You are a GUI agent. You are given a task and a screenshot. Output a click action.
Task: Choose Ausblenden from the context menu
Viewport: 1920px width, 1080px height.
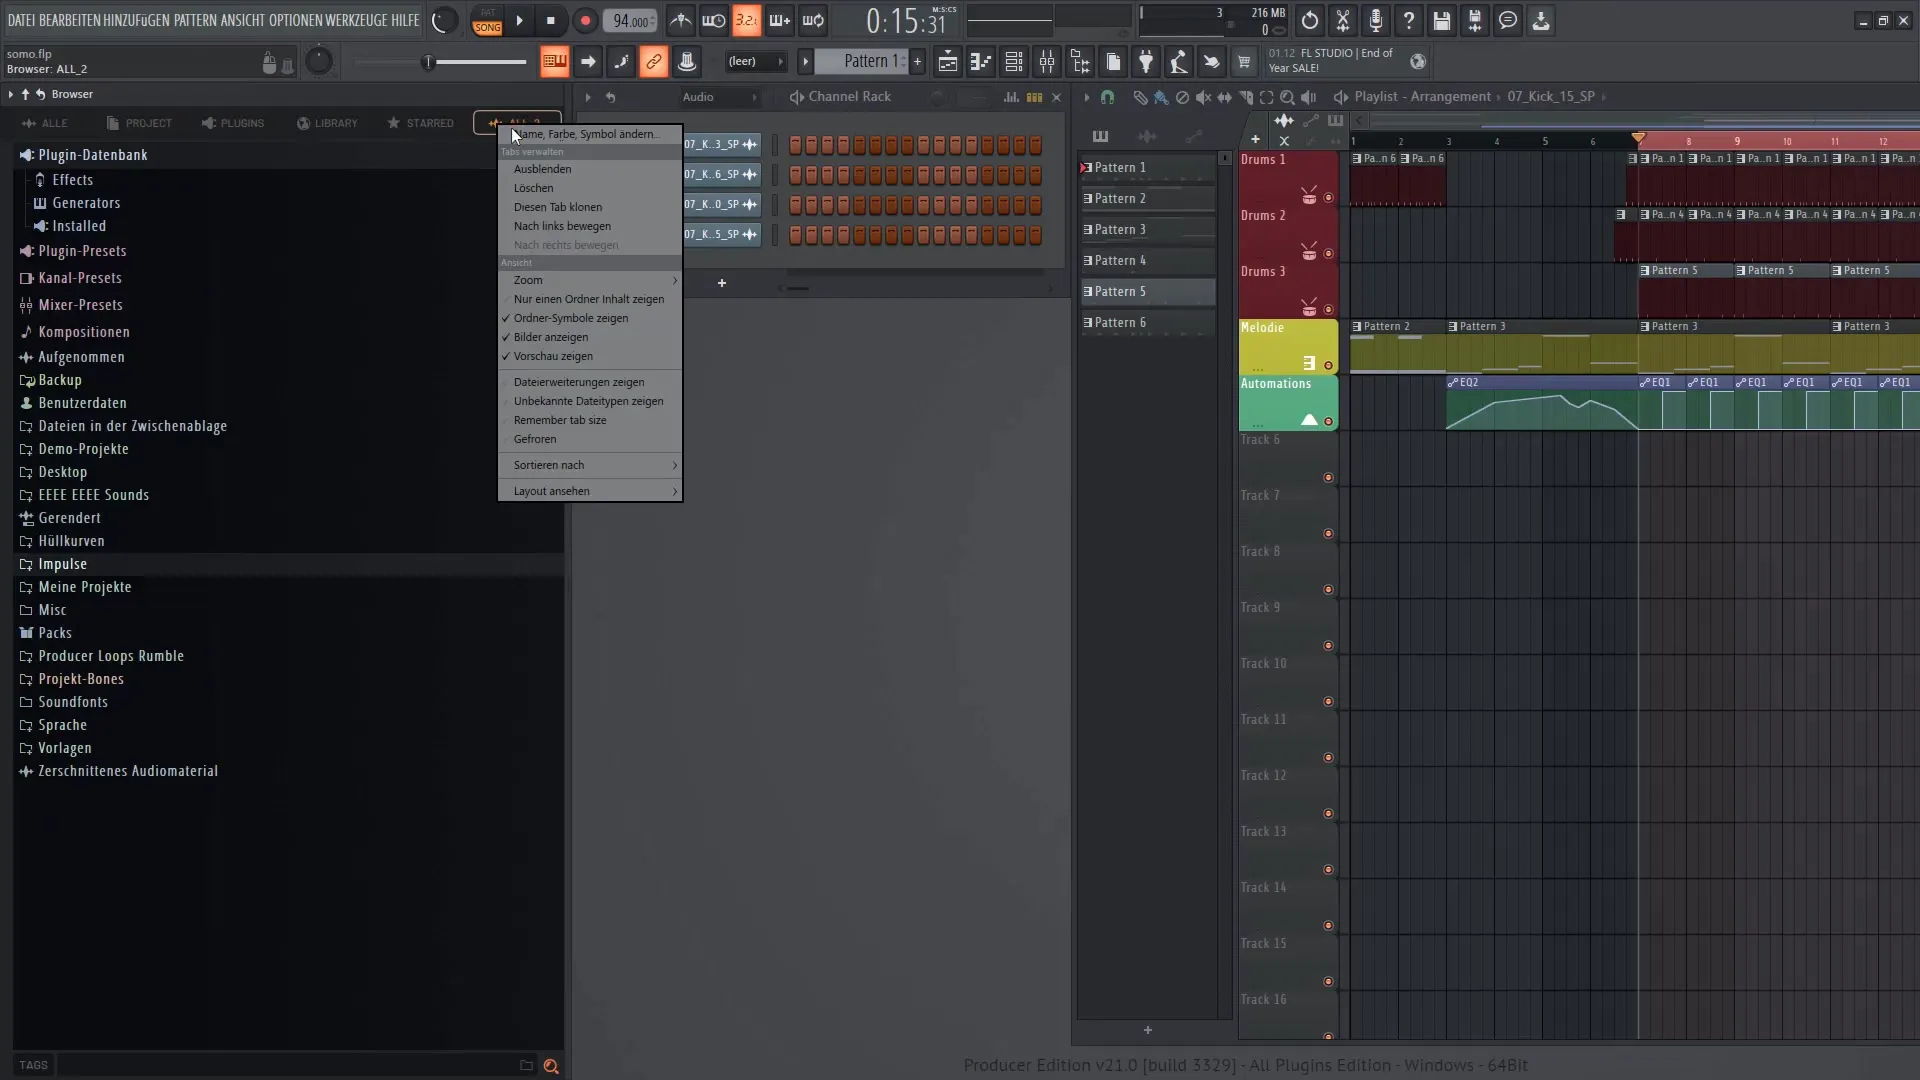pyautogui.click(x=590, y=169)
